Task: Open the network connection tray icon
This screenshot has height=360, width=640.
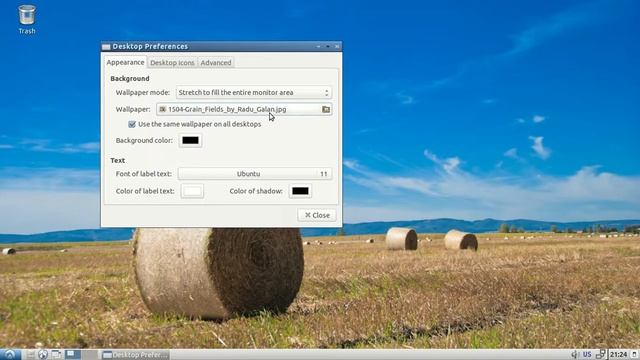Action: click(x=601, y=354)
